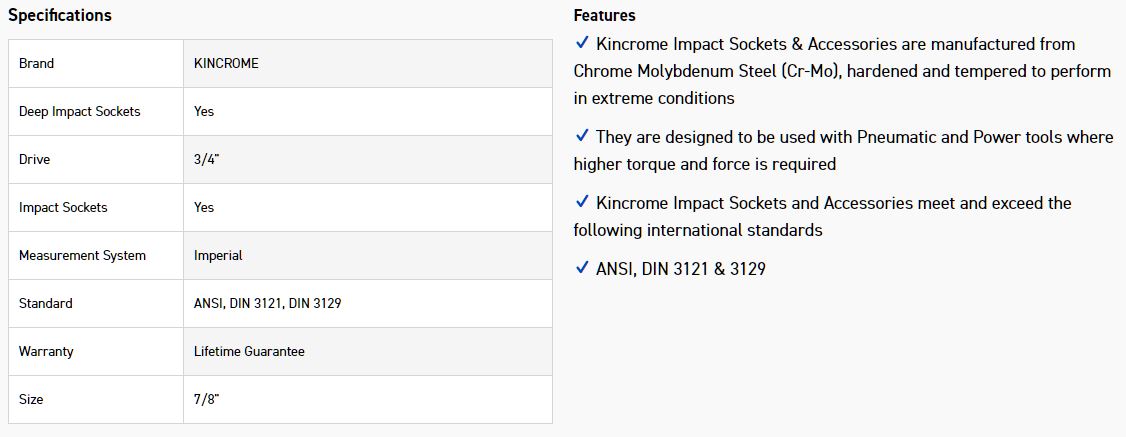
Task: Click the Deep Impact Sockets label
Action: pyautogui.click(x=79, y=111)
